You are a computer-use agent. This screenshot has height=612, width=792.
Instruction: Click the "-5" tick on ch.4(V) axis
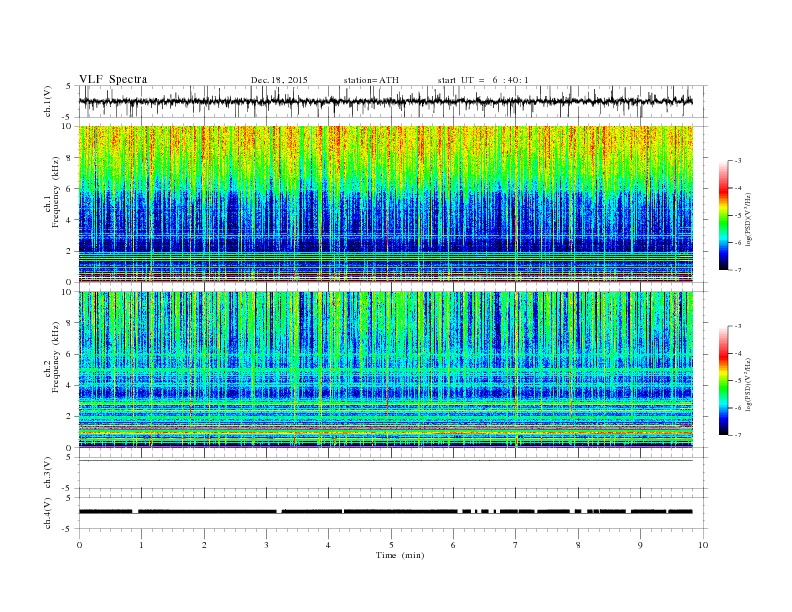[x=68, y=529]
